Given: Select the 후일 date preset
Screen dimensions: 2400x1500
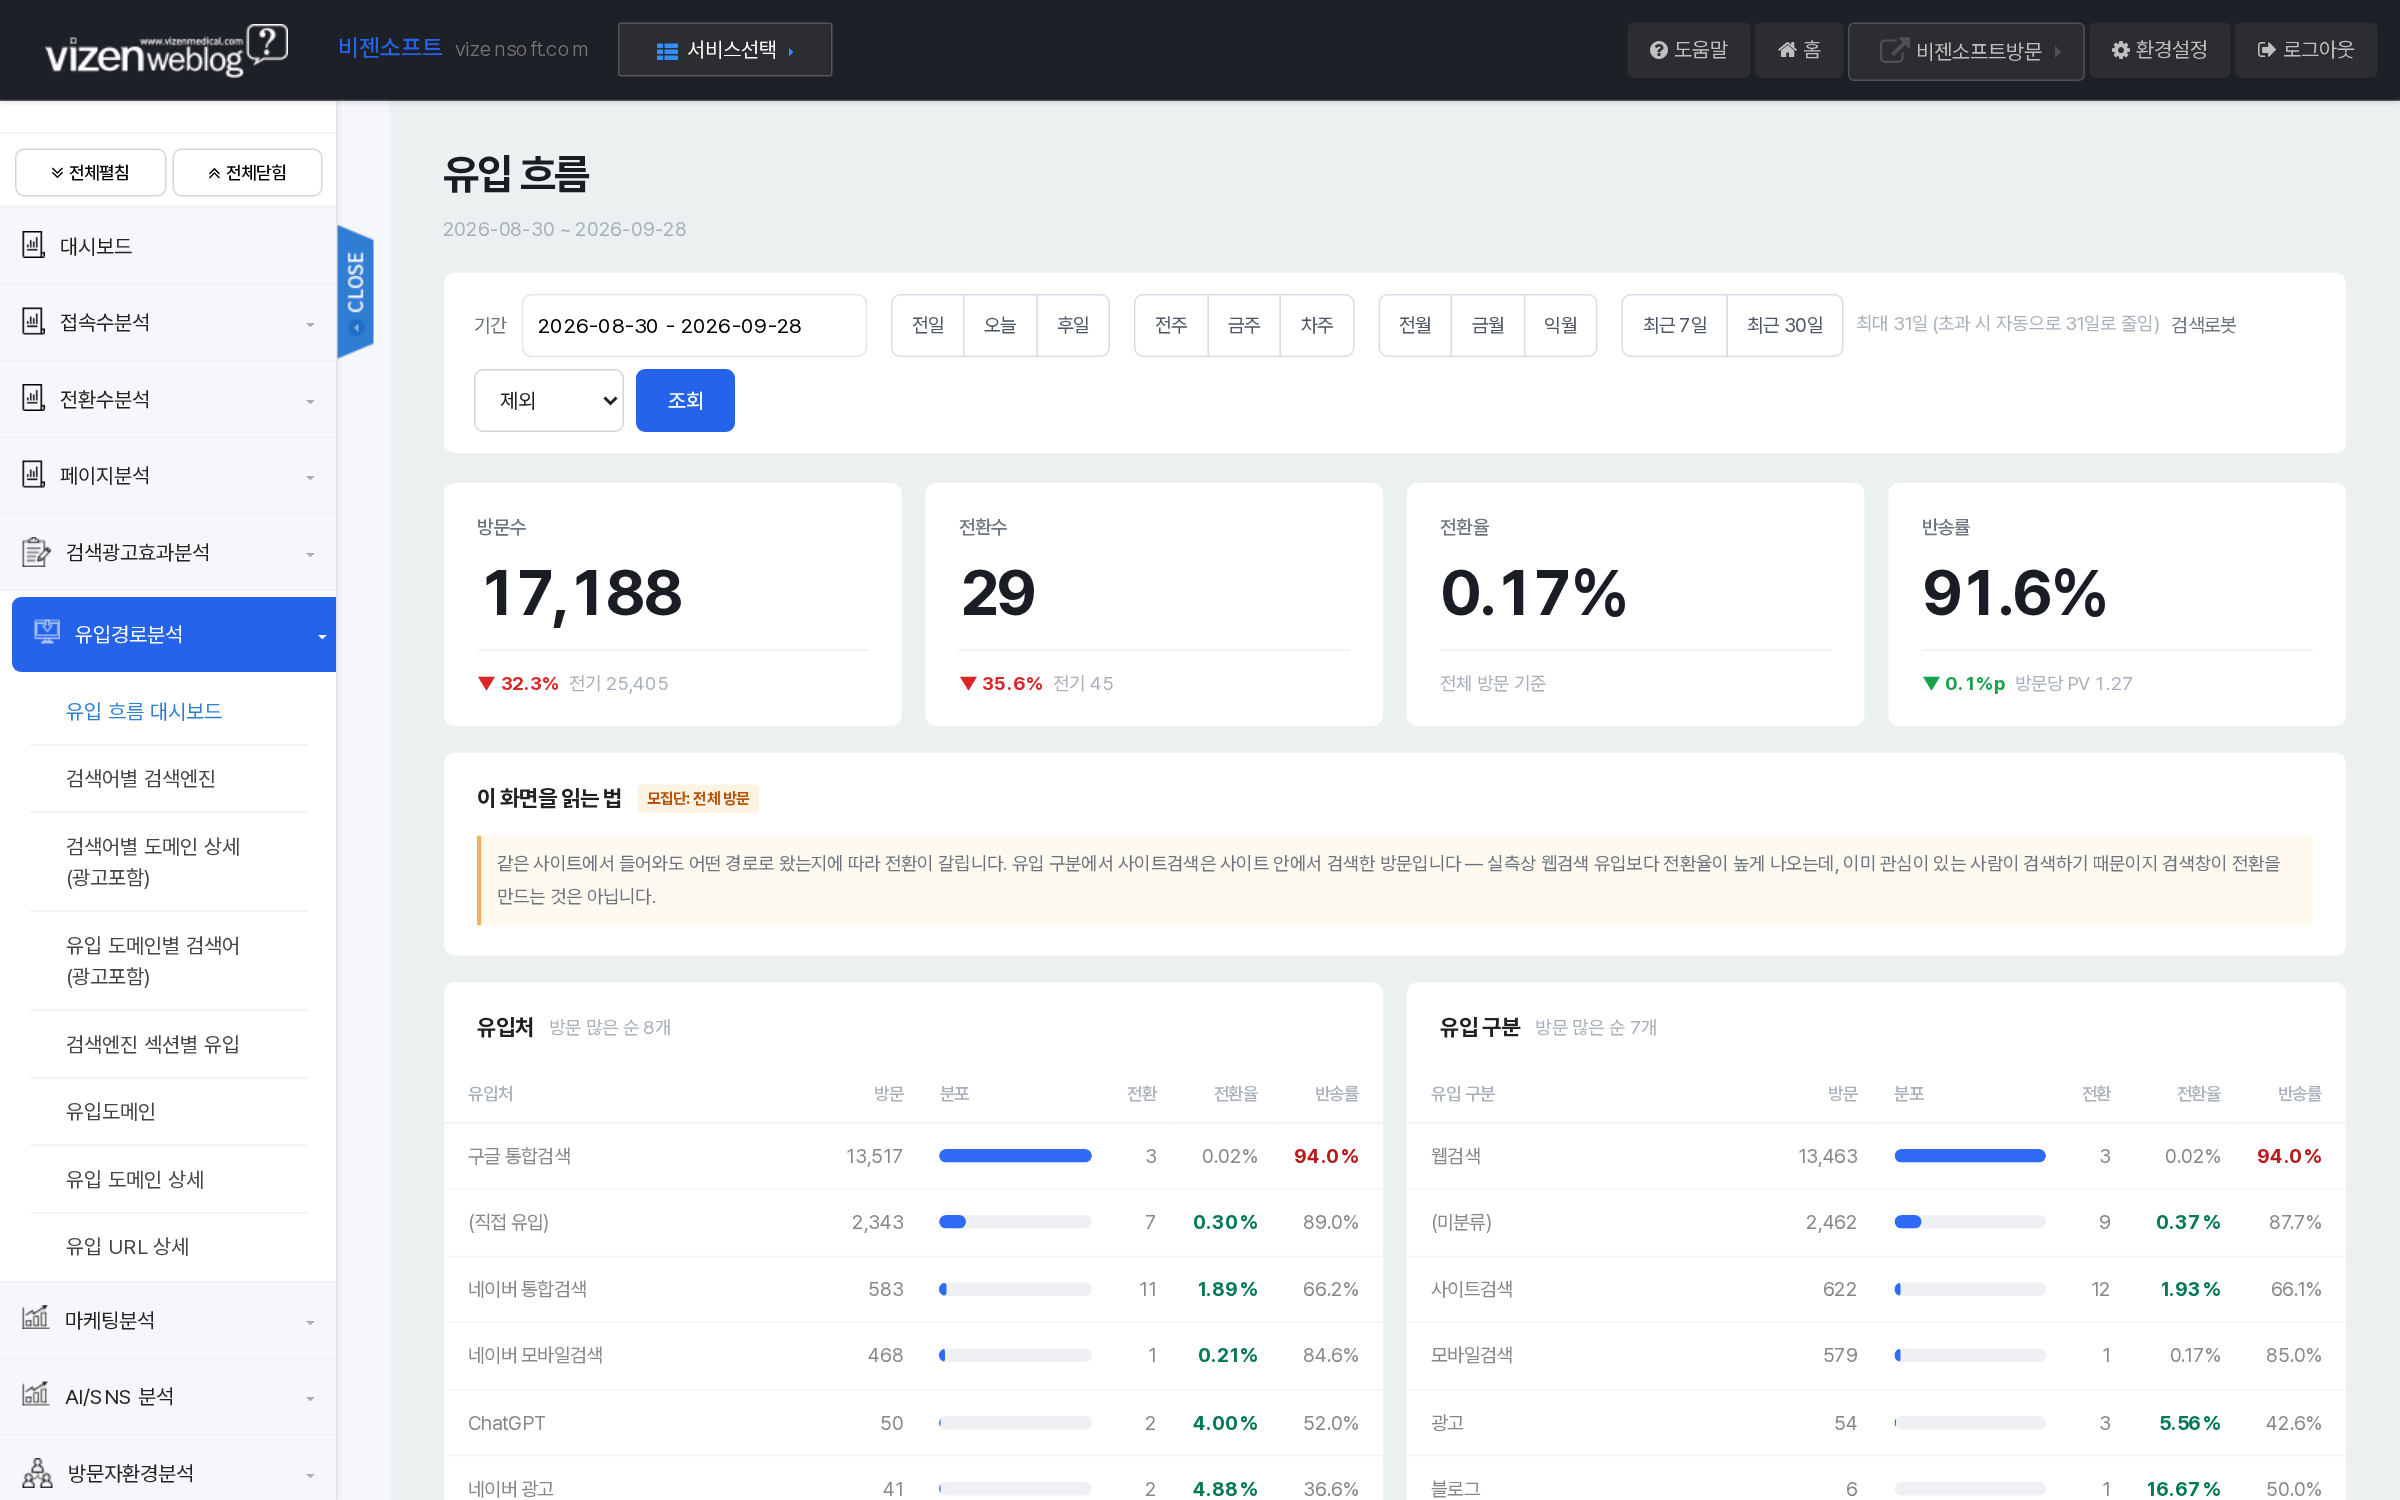Looking at the screenshot, I should (1073, 325).
